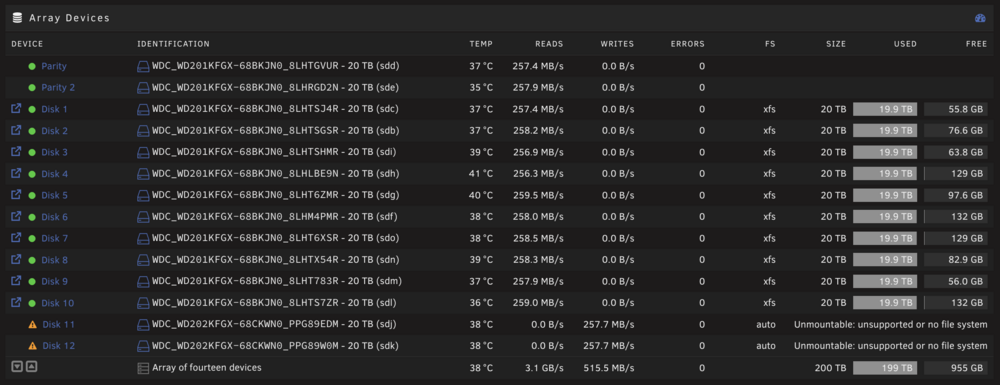This screenshot has width=1000, height=385.
Task: Browse Disk 1 via its external-link icon
Action: click(17, 109)
